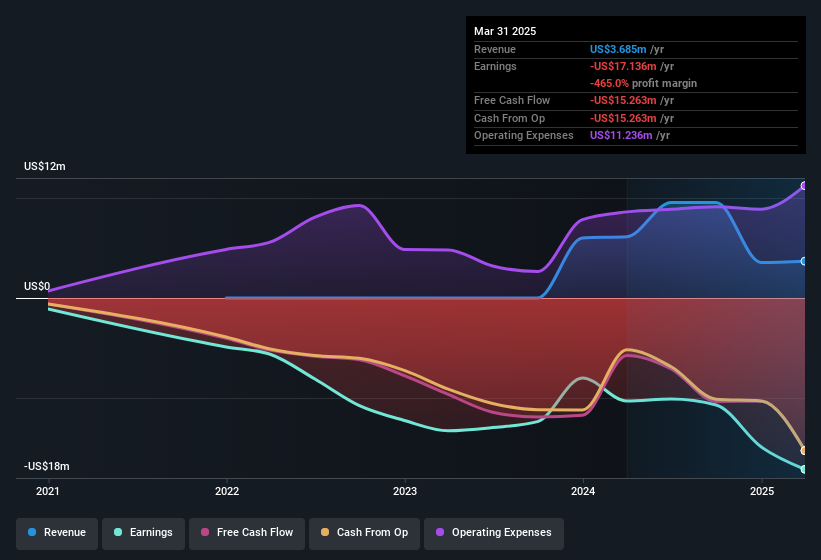Image resolution: width=821 pixels, height=560 pixels.
Task: Click the US$12m y-axis label
Action: pos(45,166)
